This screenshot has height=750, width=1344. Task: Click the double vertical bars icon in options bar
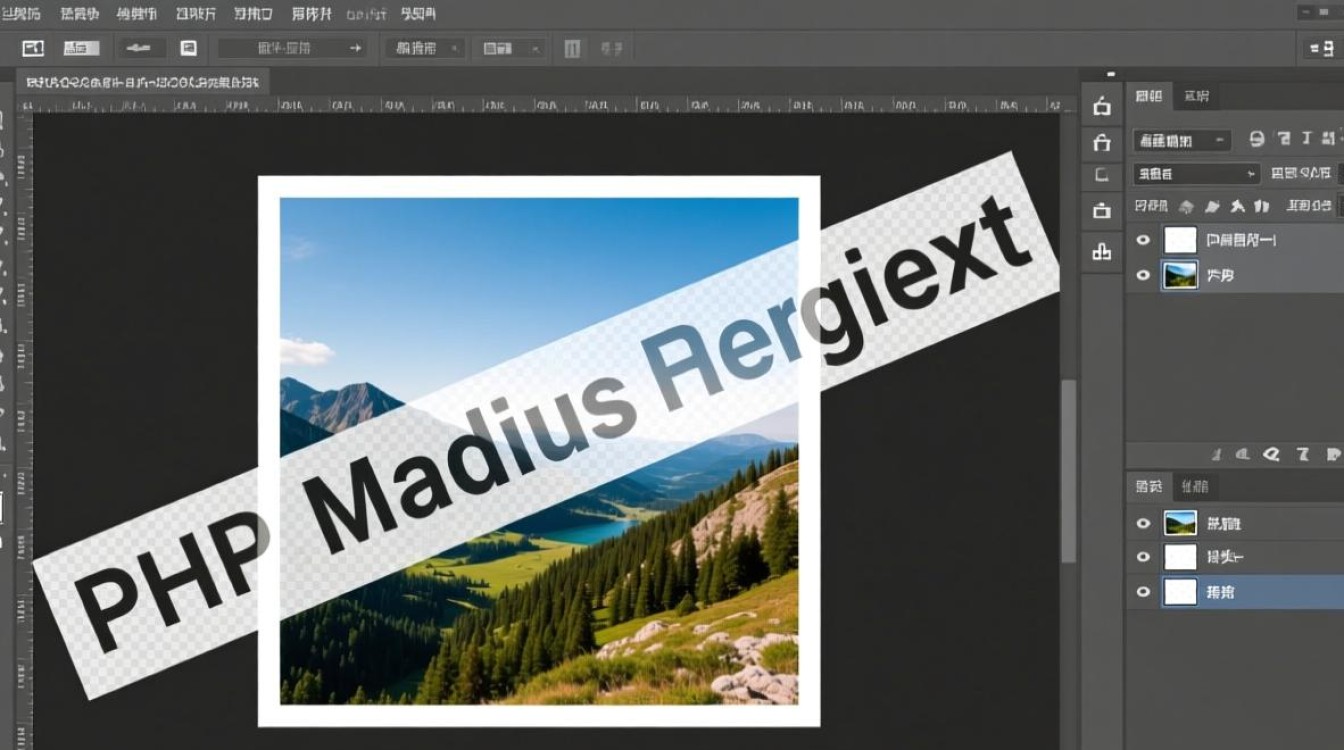pos(572,48)
